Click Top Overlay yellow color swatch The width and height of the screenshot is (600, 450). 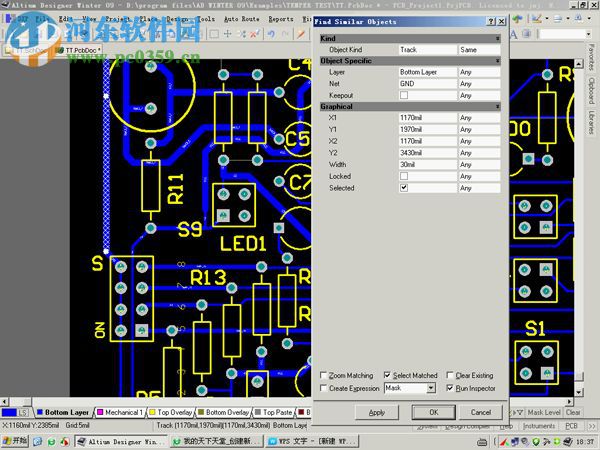(x=152, y=412)
